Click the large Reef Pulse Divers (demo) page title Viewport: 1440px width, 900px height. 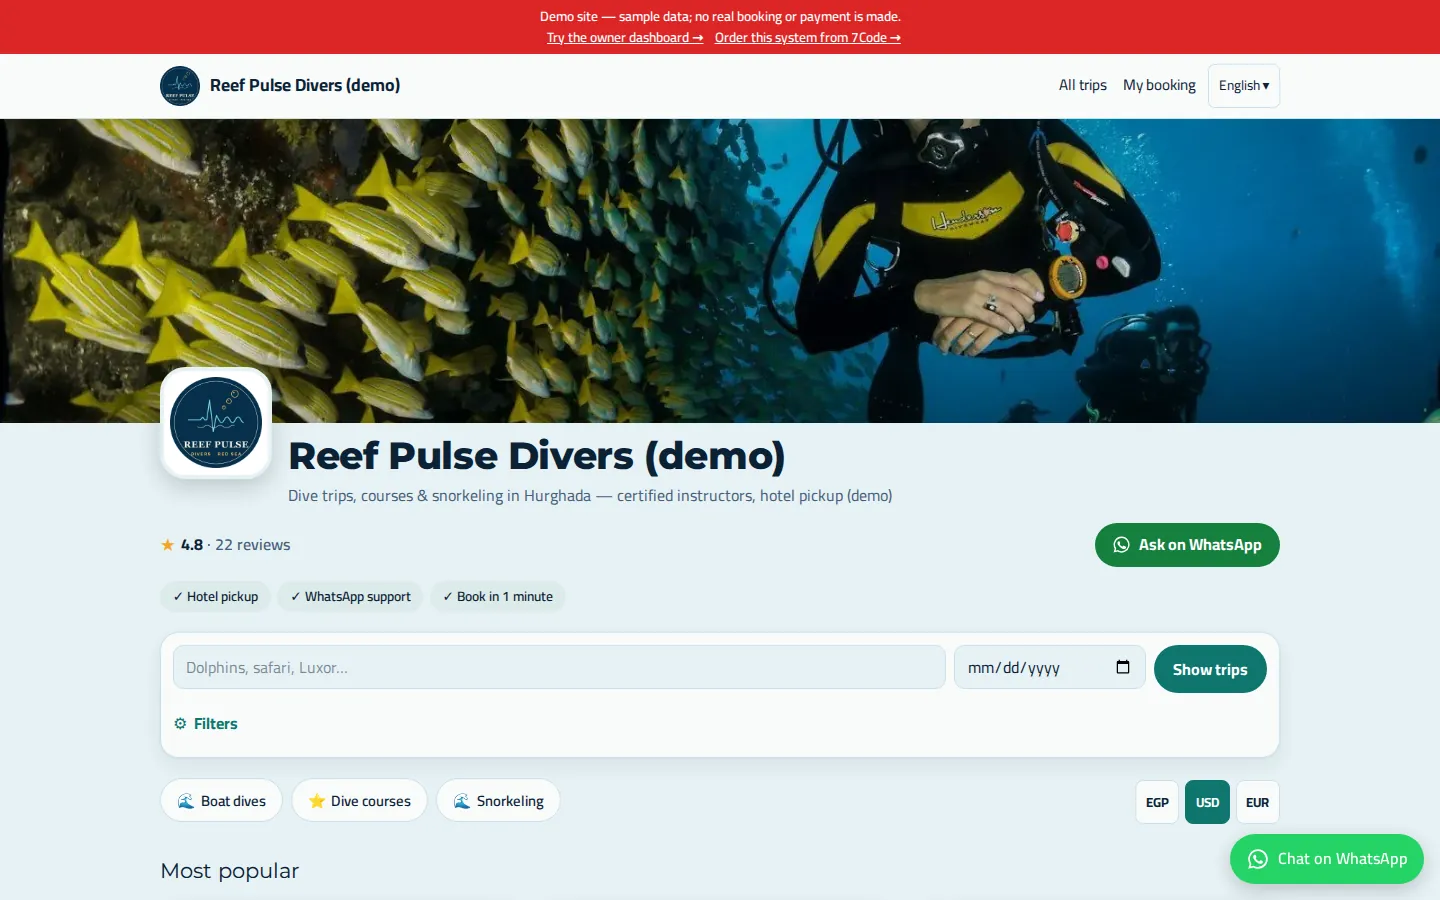tap(537, 456)
